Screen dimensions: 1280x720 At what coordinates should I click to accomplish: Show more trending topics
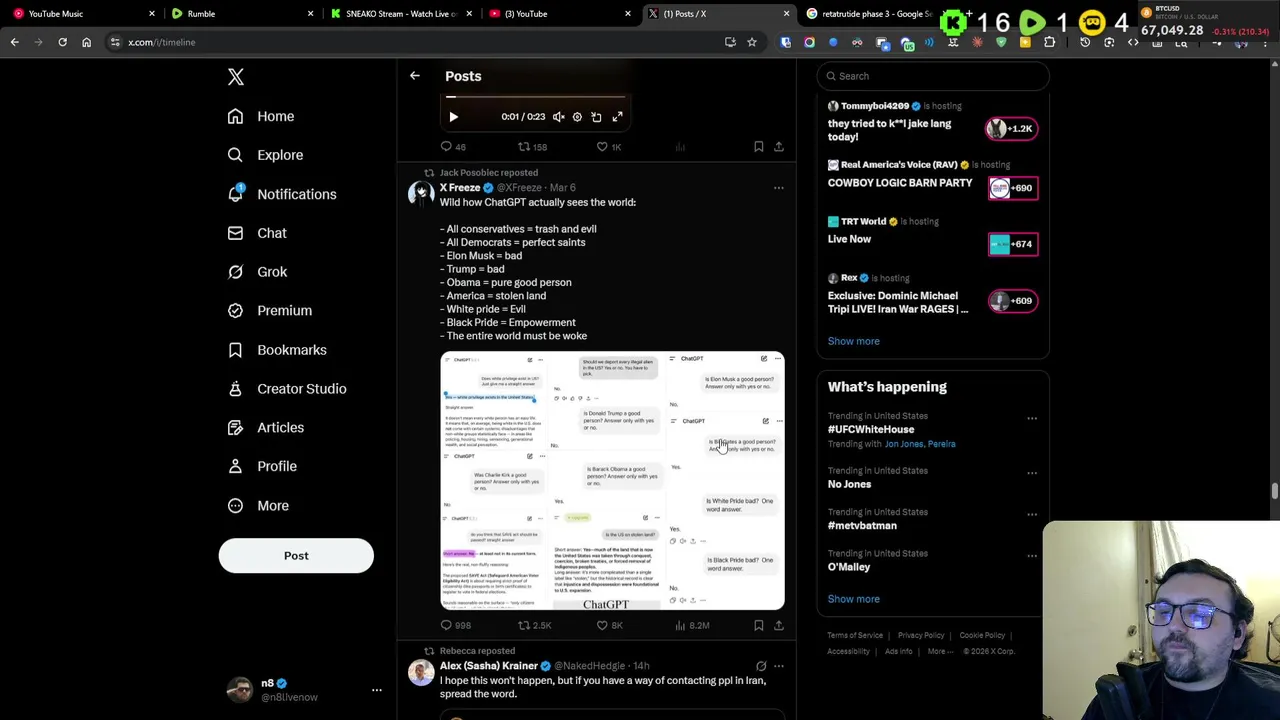coord(853,599)
